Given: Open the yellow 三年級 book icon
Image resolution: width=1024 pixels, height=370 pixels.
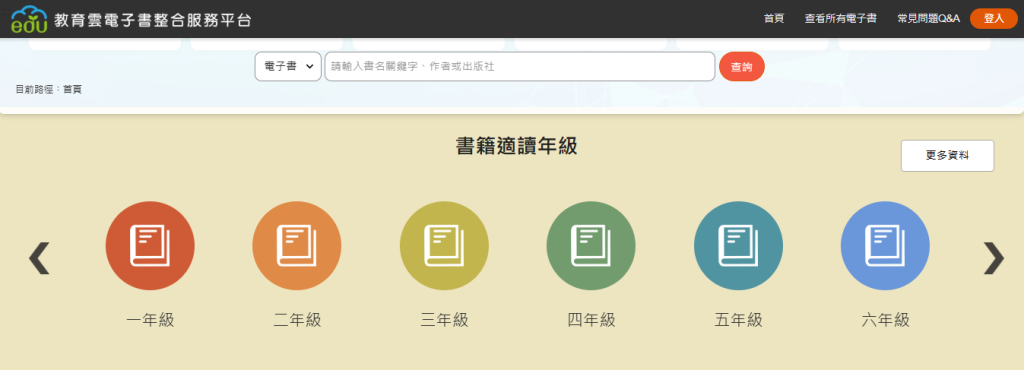Looking at the screenshot, I should (444, 245).
